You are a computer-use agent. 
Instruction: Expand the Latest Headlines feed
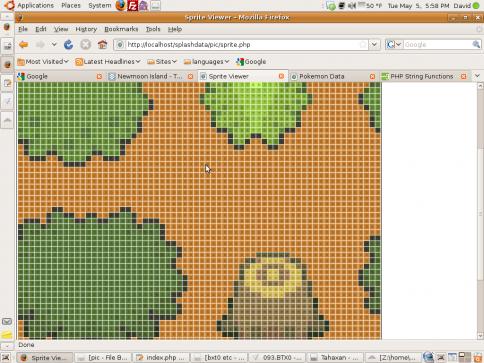pos(108,62)
